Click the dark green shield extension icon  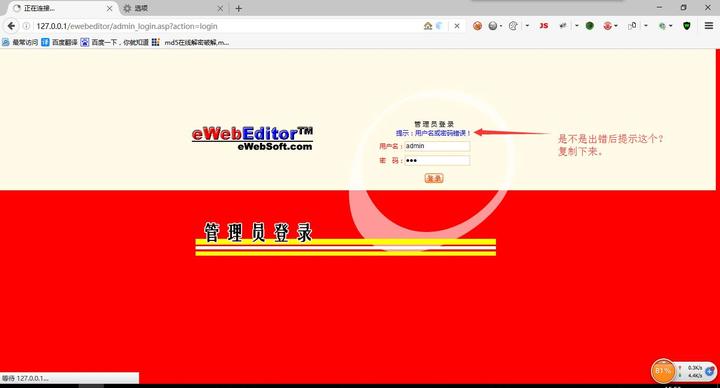[687, 26]
